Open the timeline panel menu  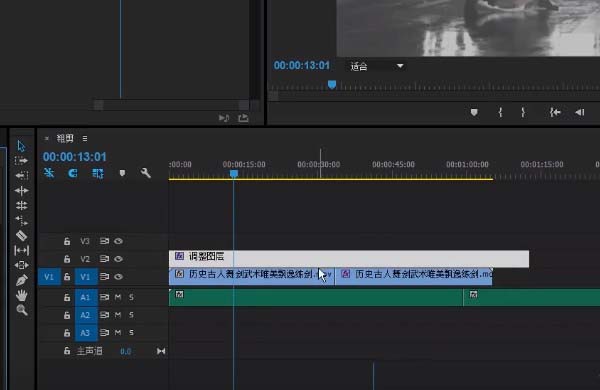point(85,139)
